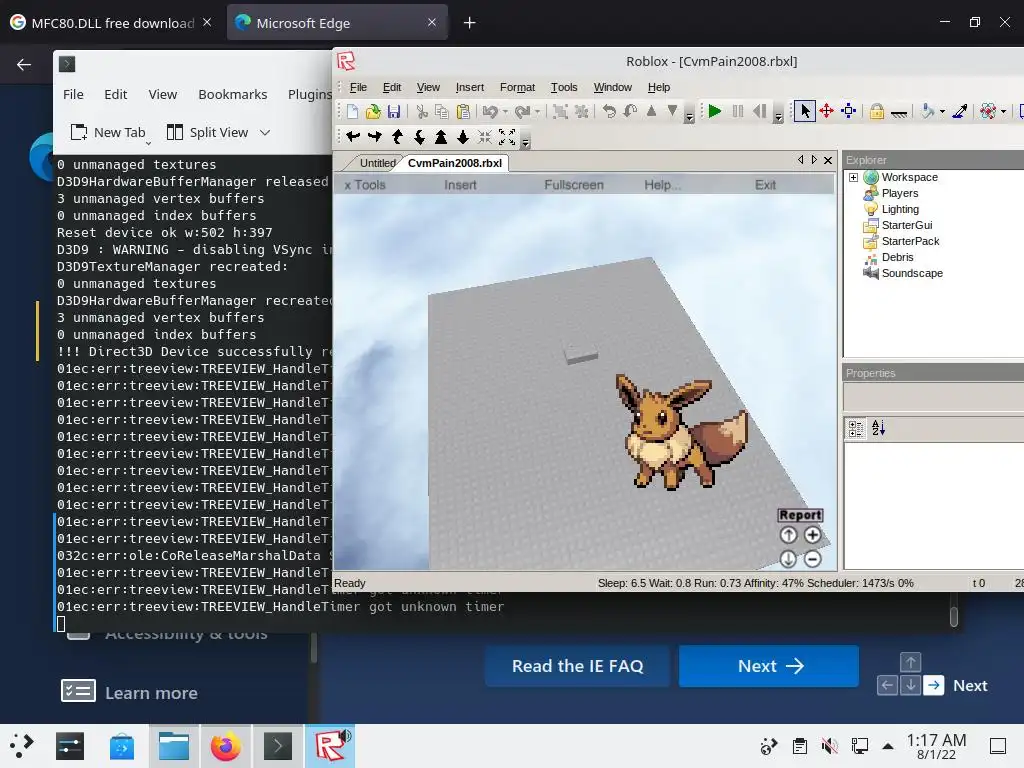Open the Roblox Insert menu
Viewport: 1024px width, 768px height.
coord(470,87)
